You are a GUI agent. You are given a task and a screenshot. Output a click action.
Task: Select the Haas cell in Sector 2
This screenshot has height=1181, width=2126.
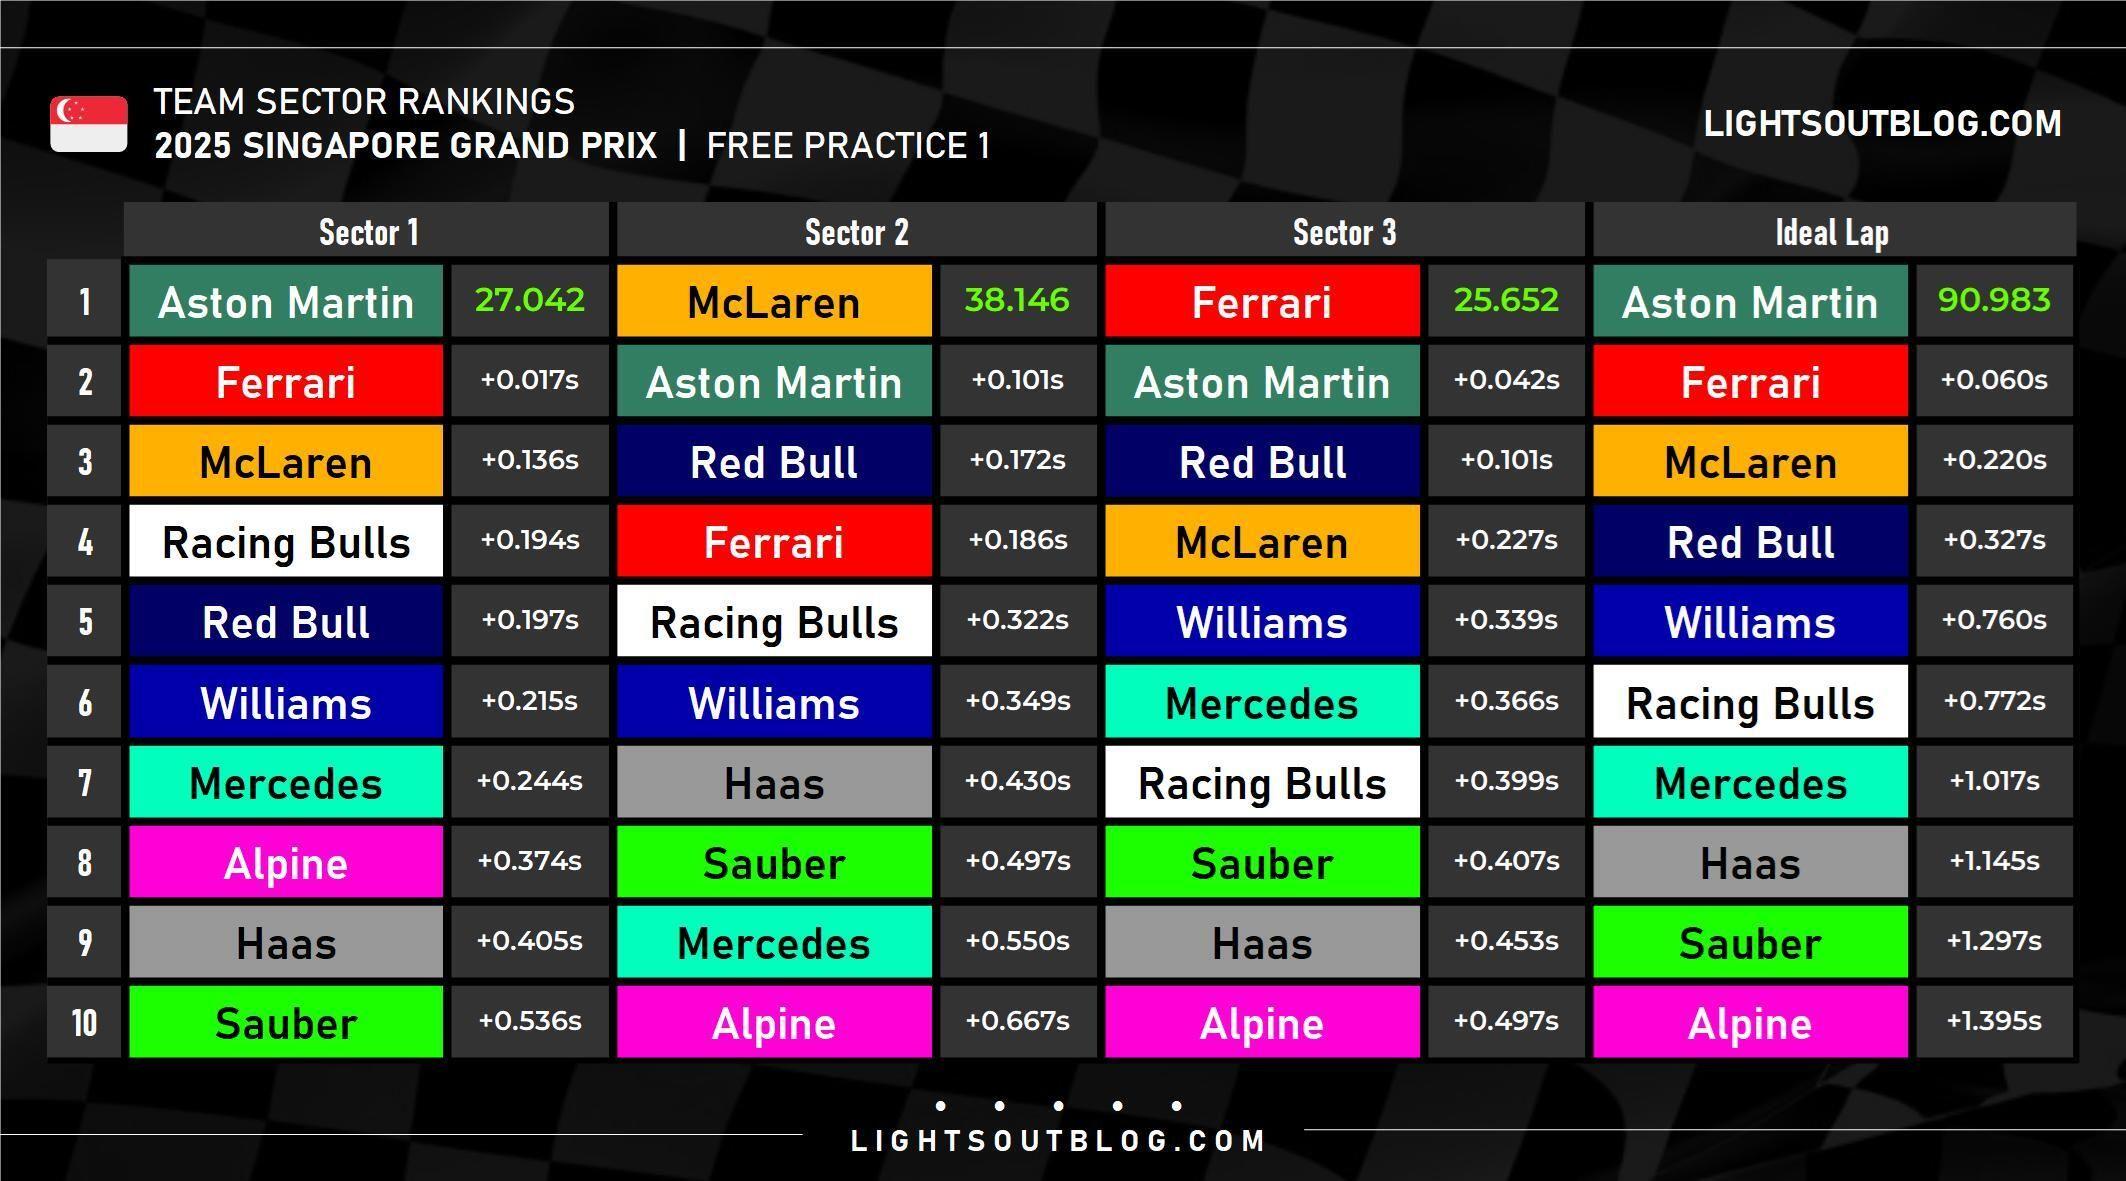(x=774, y=782)
